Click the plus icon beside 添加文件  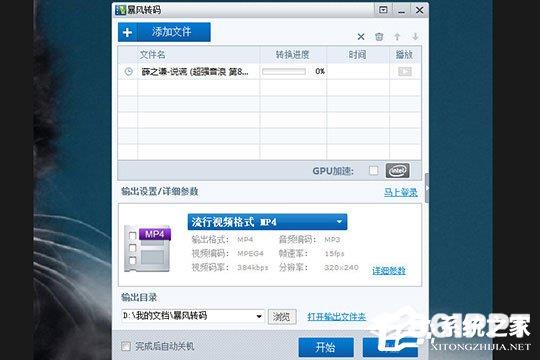tap(127, 32)
